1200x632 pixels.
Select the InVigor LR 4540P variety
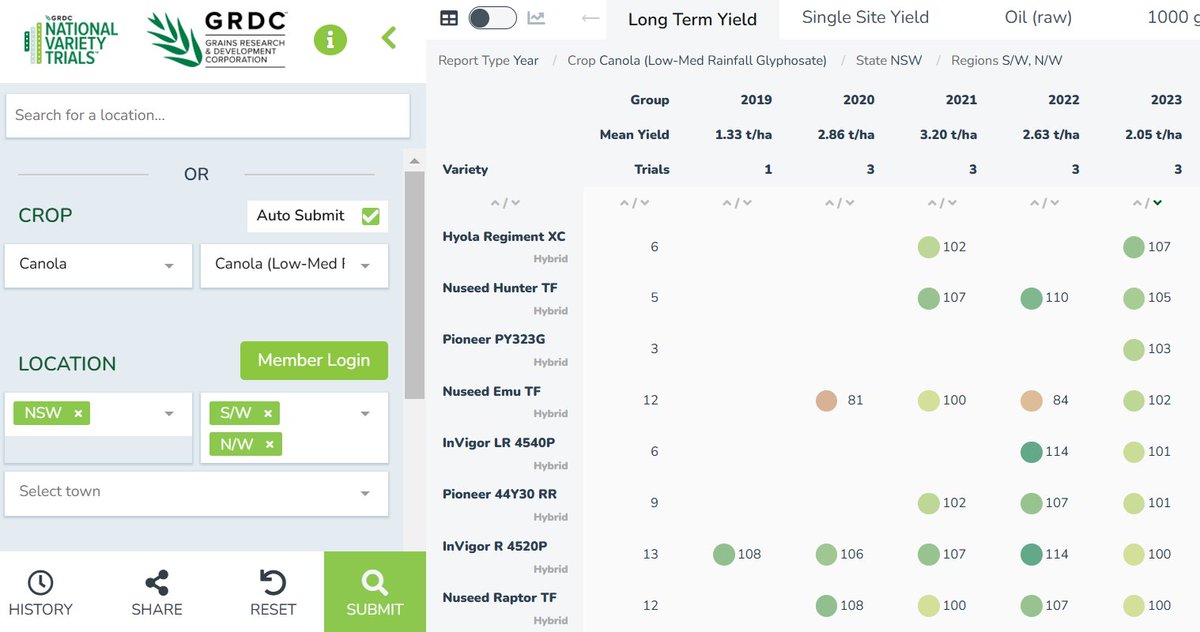(x=498, y=443)
